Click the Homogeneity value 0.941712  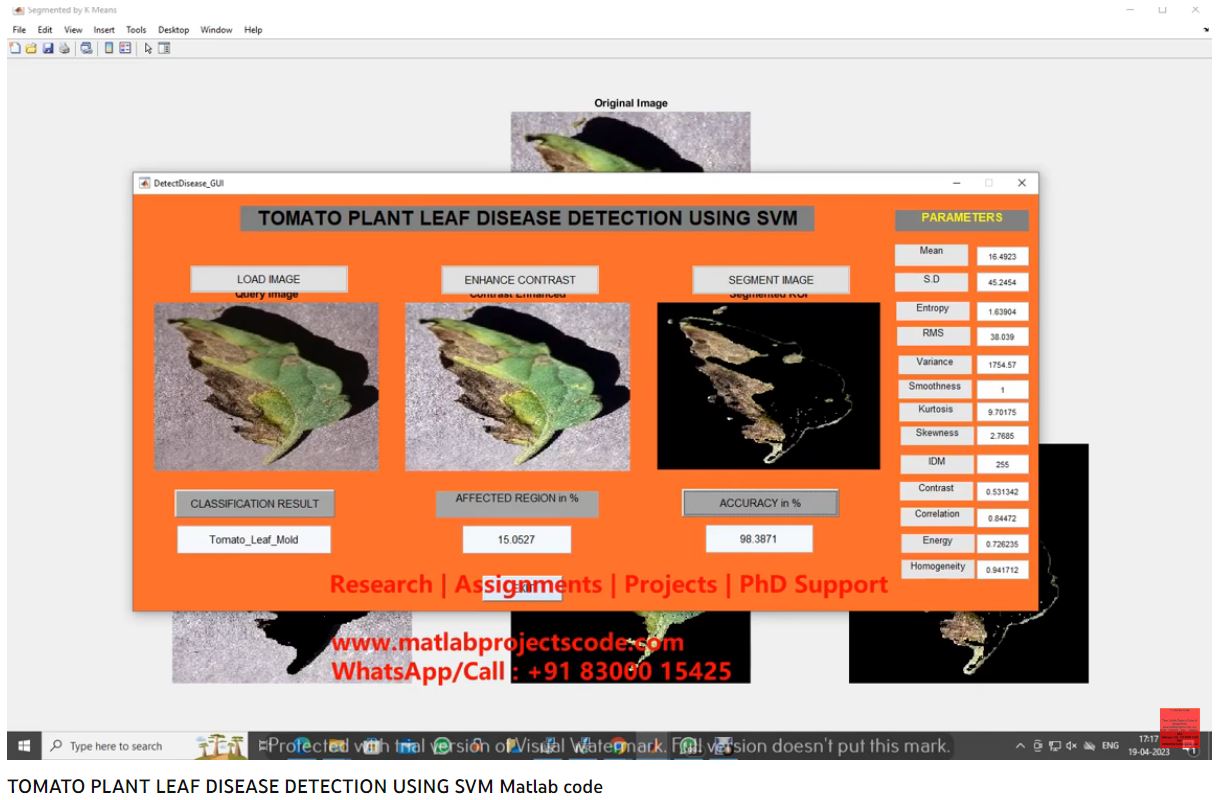[x=1002, y=570]
